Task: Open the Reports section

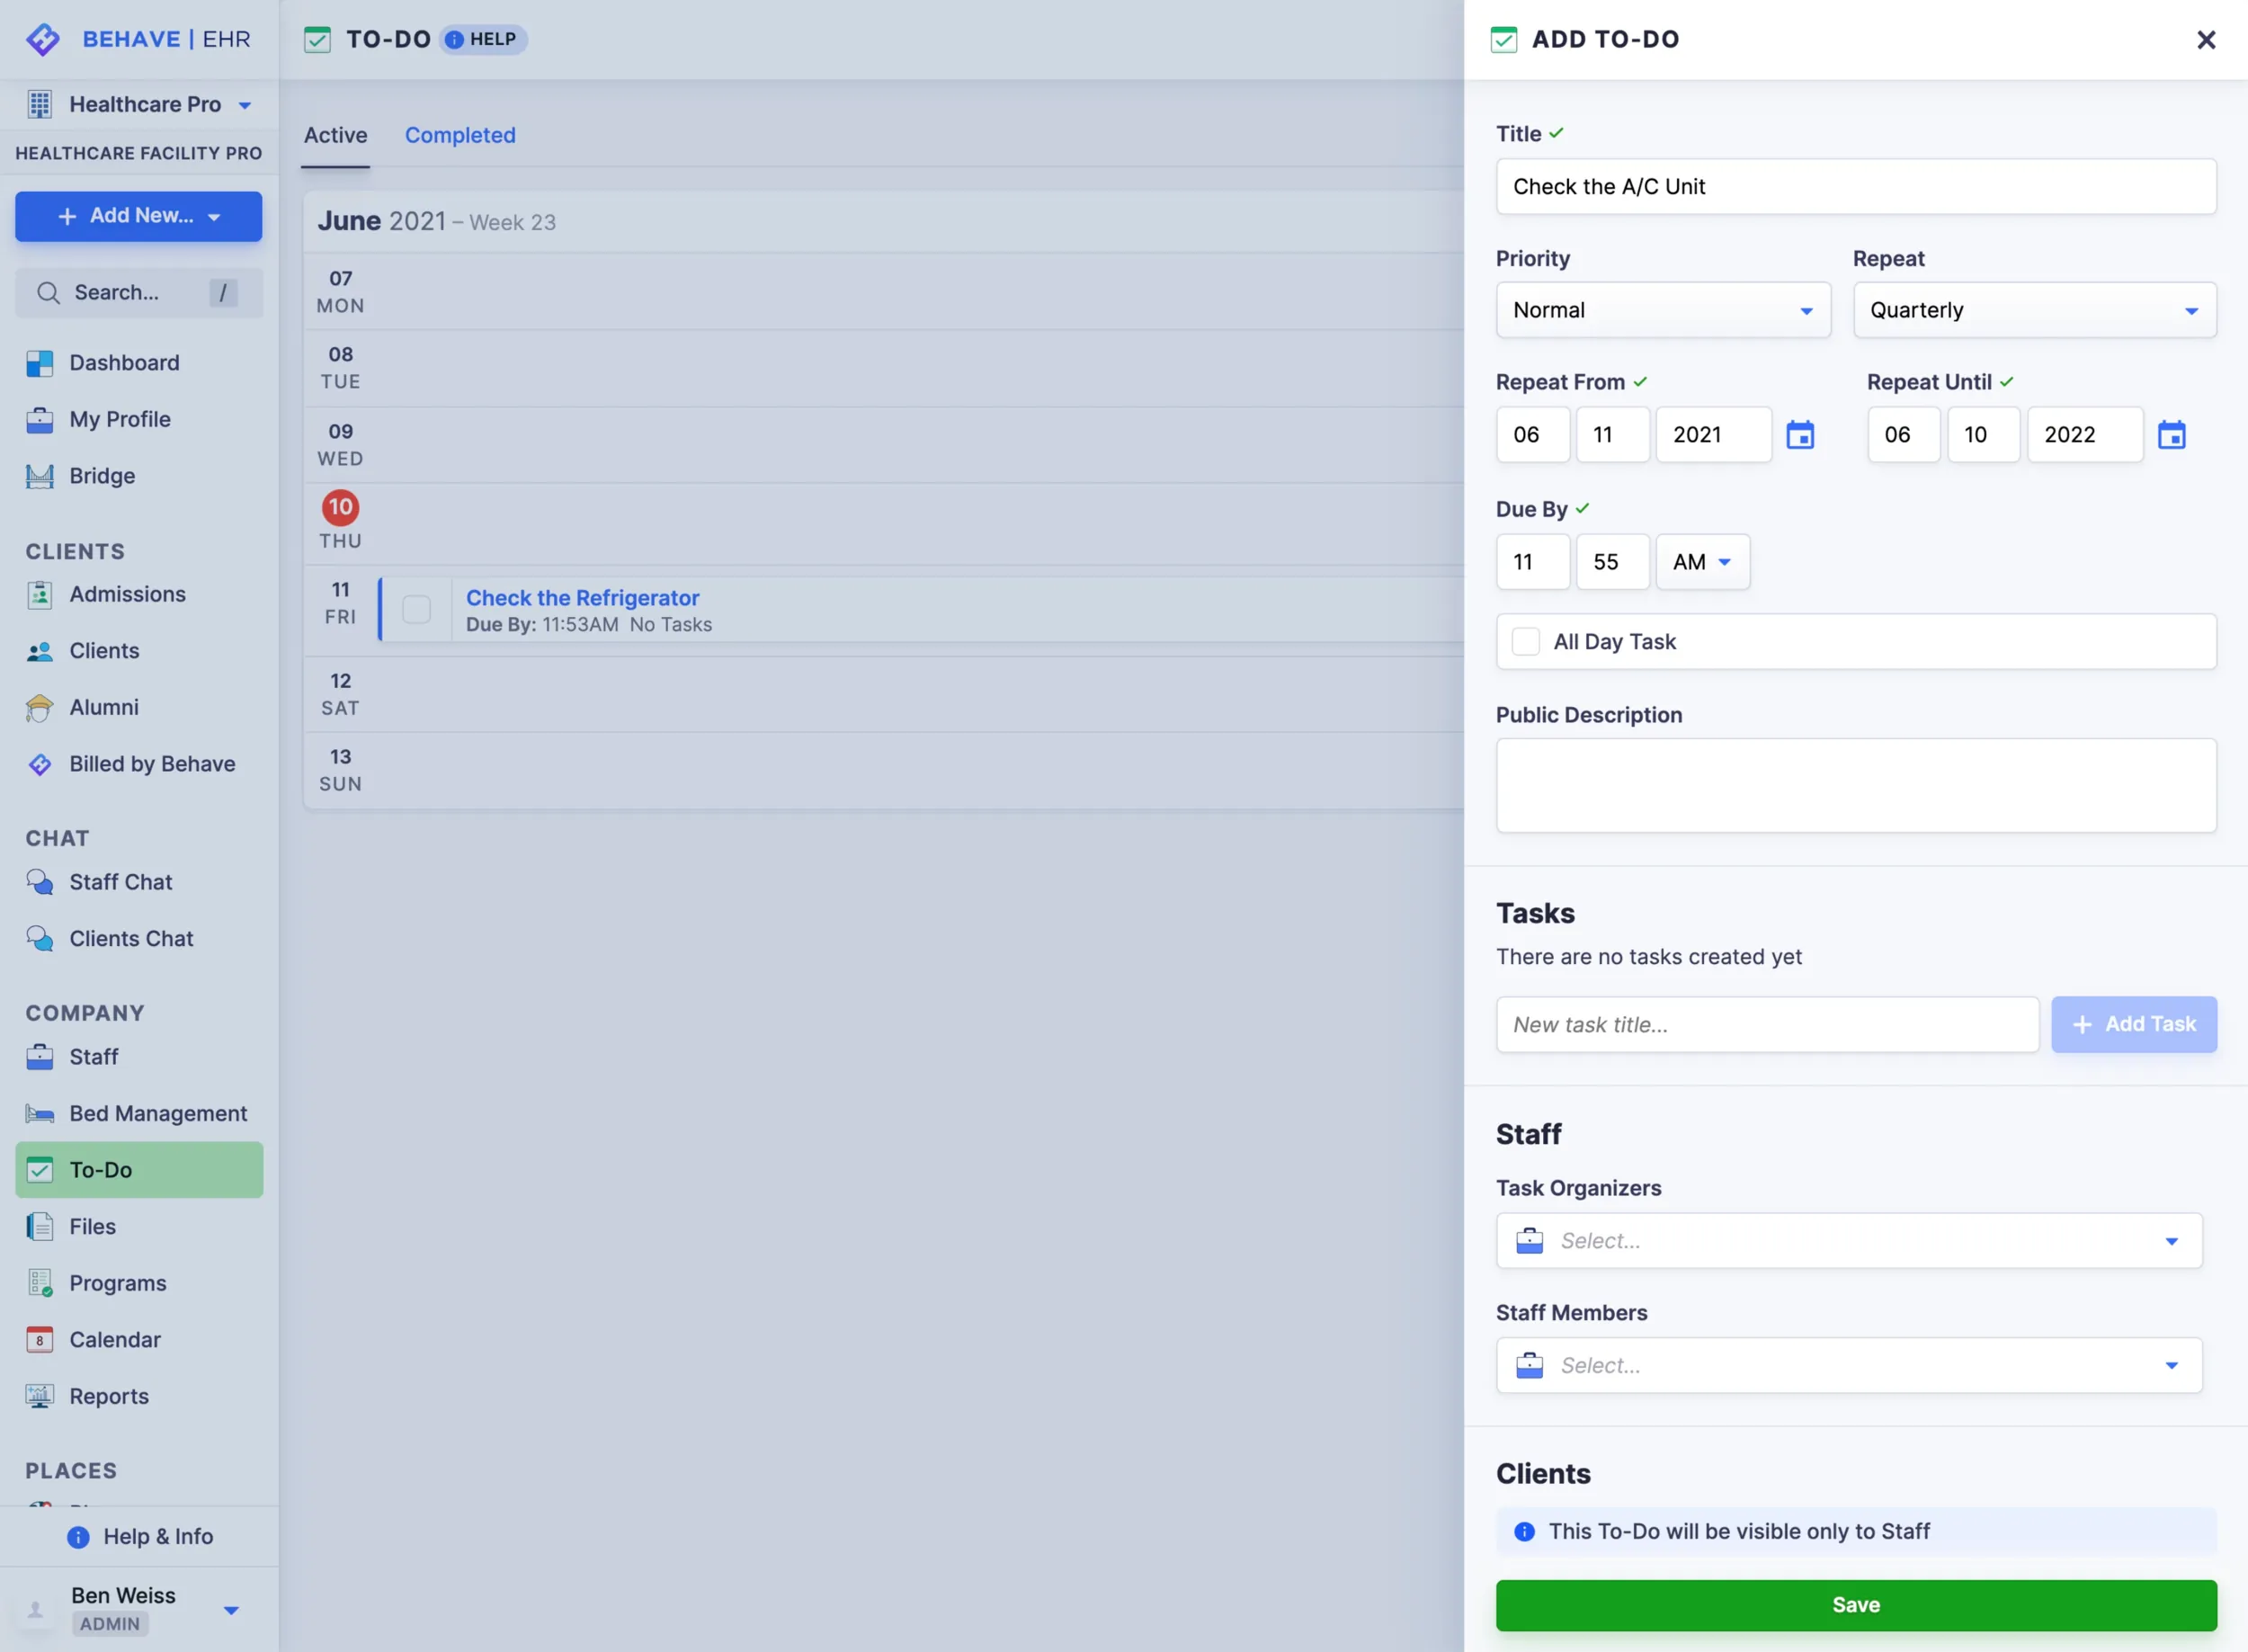Action: (110, 1396)
